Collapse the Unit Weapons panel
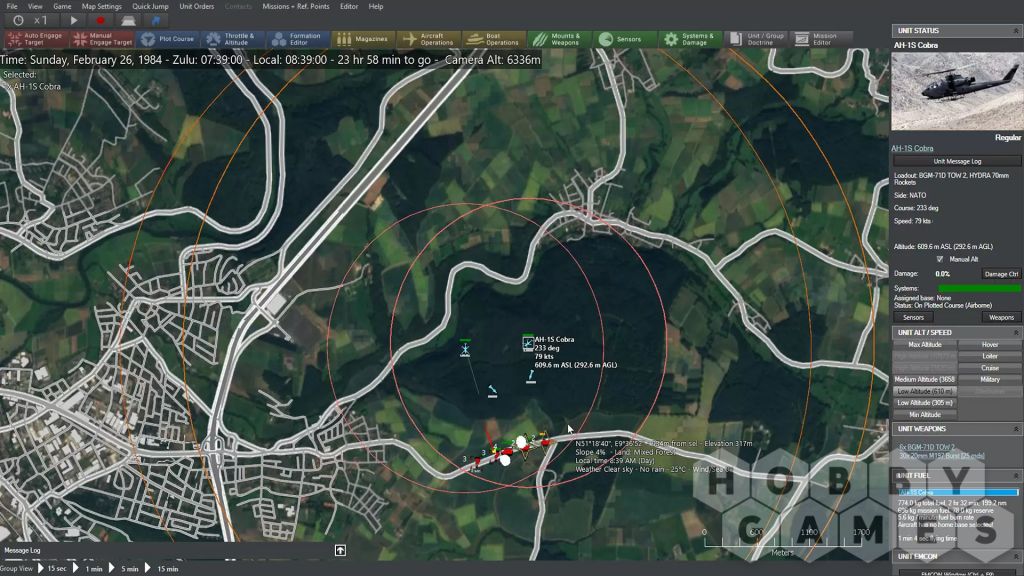1024x576 pixels. 1016,429
